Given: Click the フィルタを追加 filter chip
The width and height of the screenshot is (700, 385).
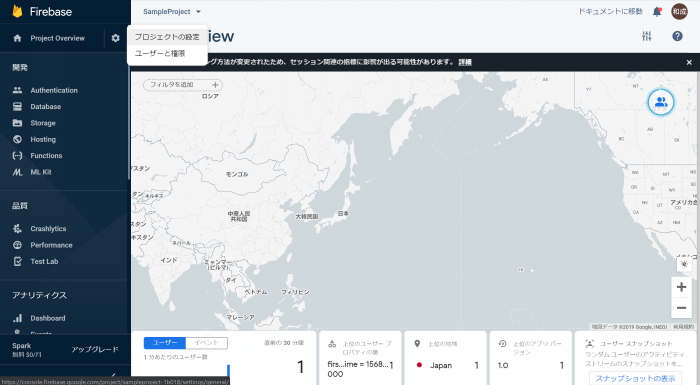Looking at the screenshot, I should pyautogui.click(x=183, y=84).
